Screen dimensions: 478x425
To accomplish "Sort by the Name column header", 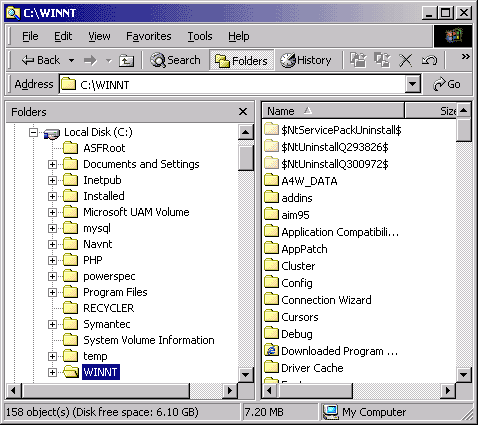I will coord(333,111).
